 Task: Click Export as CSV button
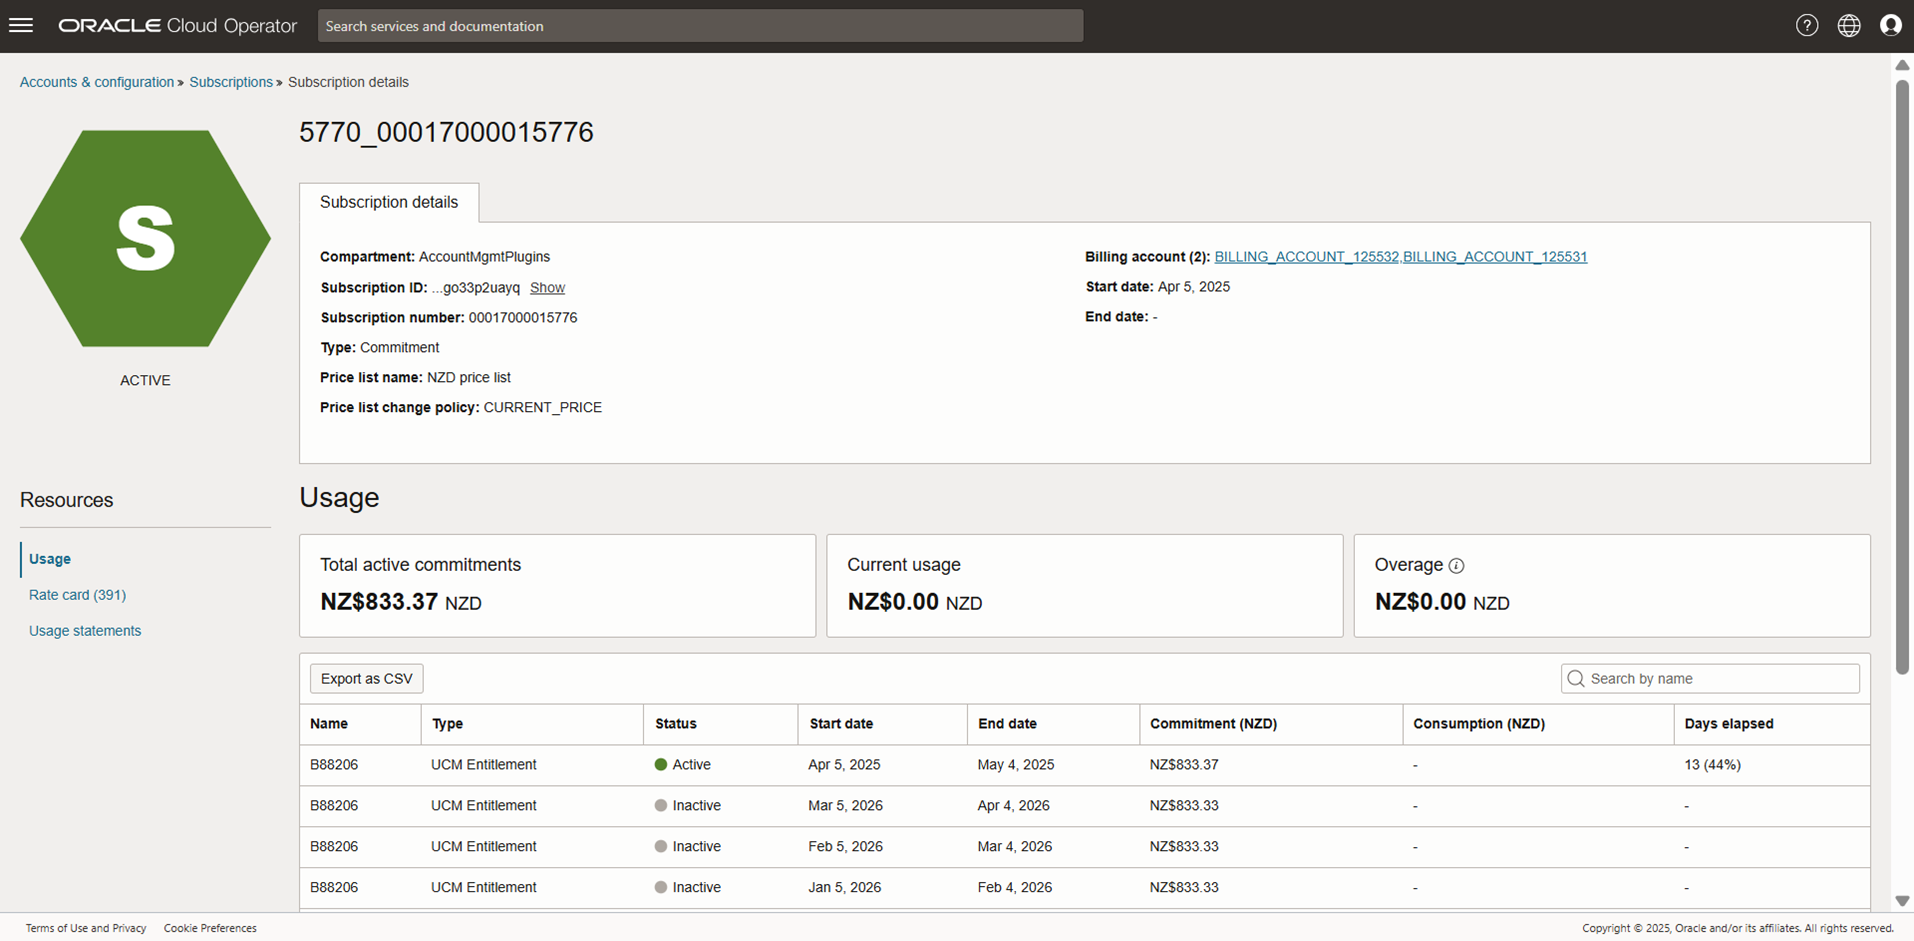366,679
